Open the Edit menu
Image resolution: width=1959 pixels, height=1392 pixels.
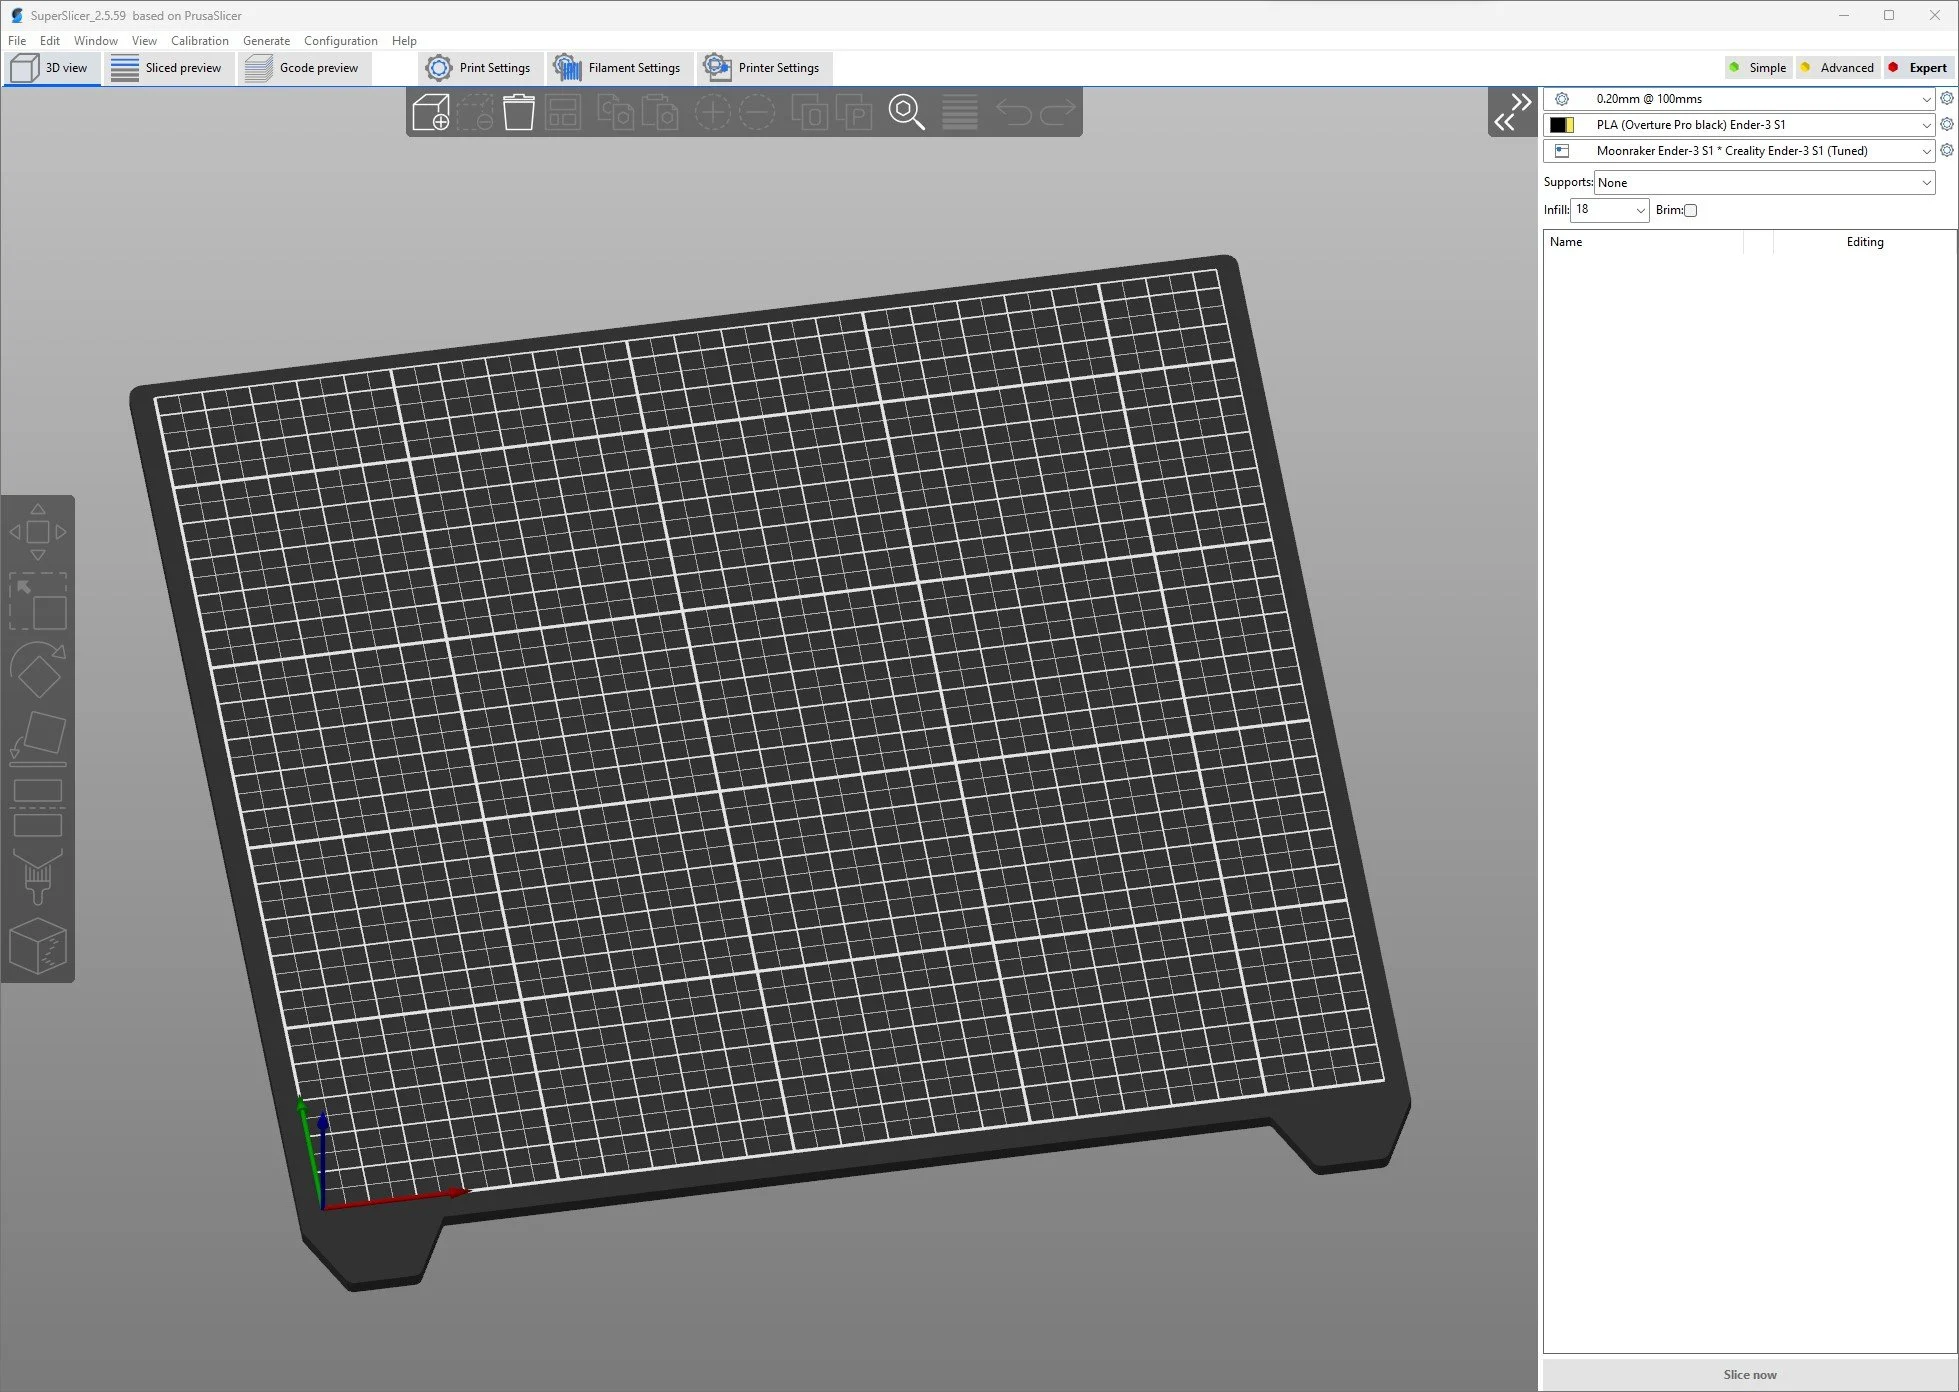tap(50, 41)
